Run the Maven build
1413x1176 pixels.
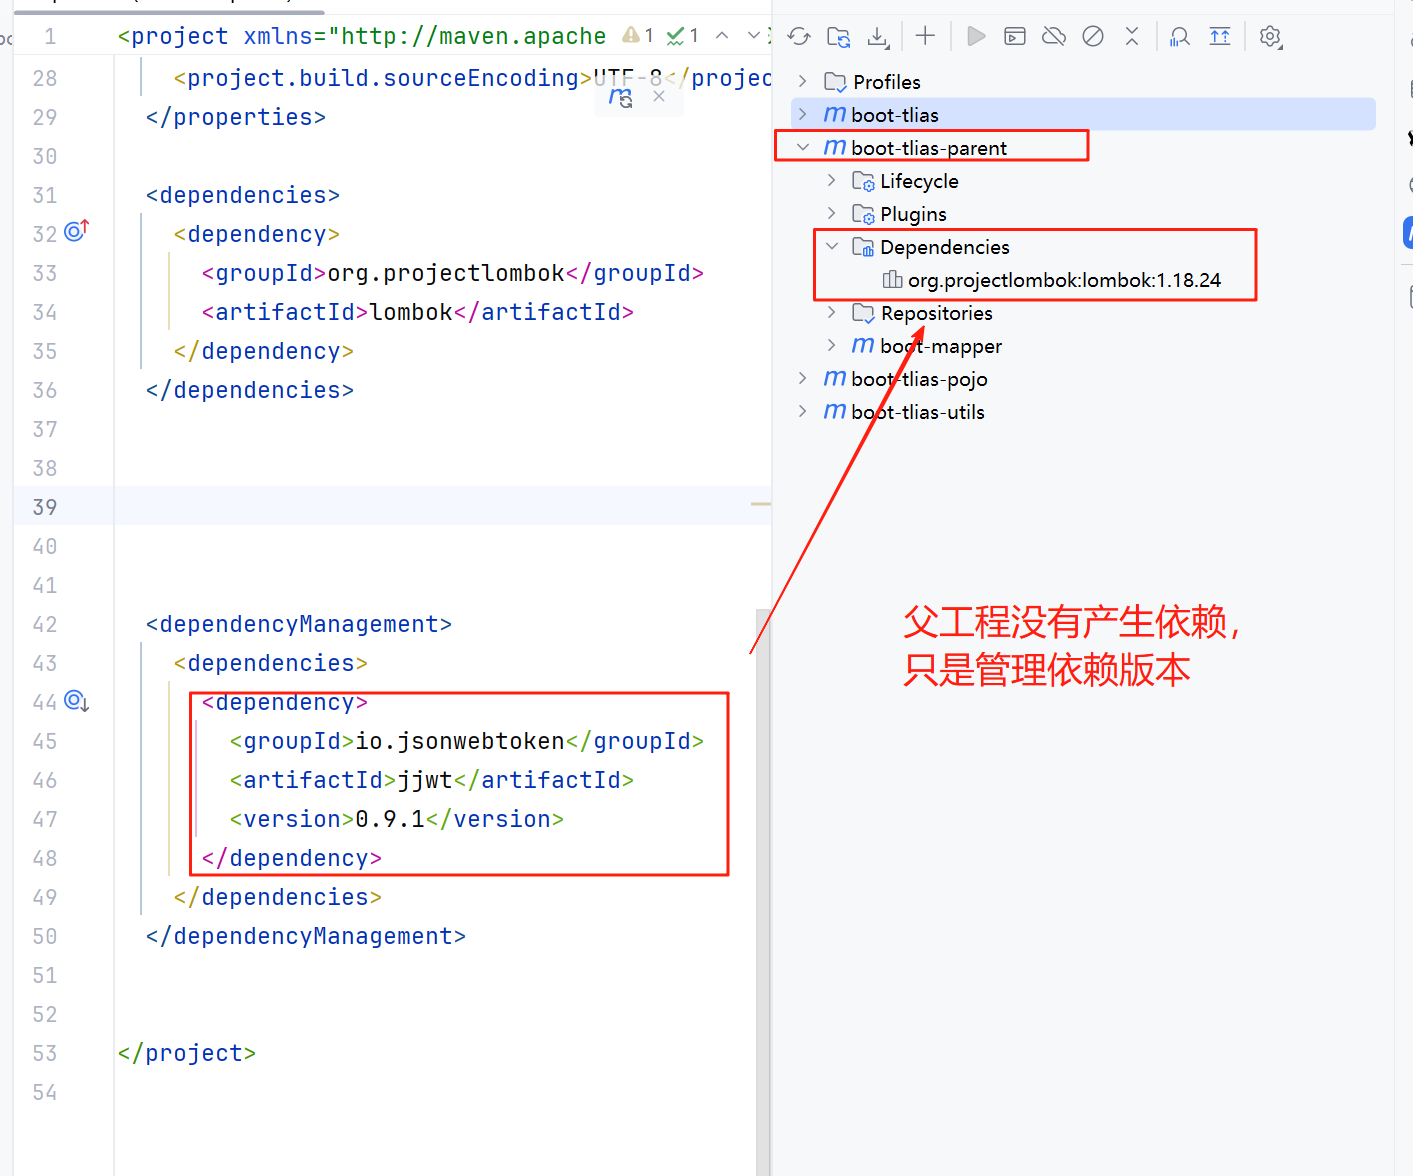click(x=976, y=37)
